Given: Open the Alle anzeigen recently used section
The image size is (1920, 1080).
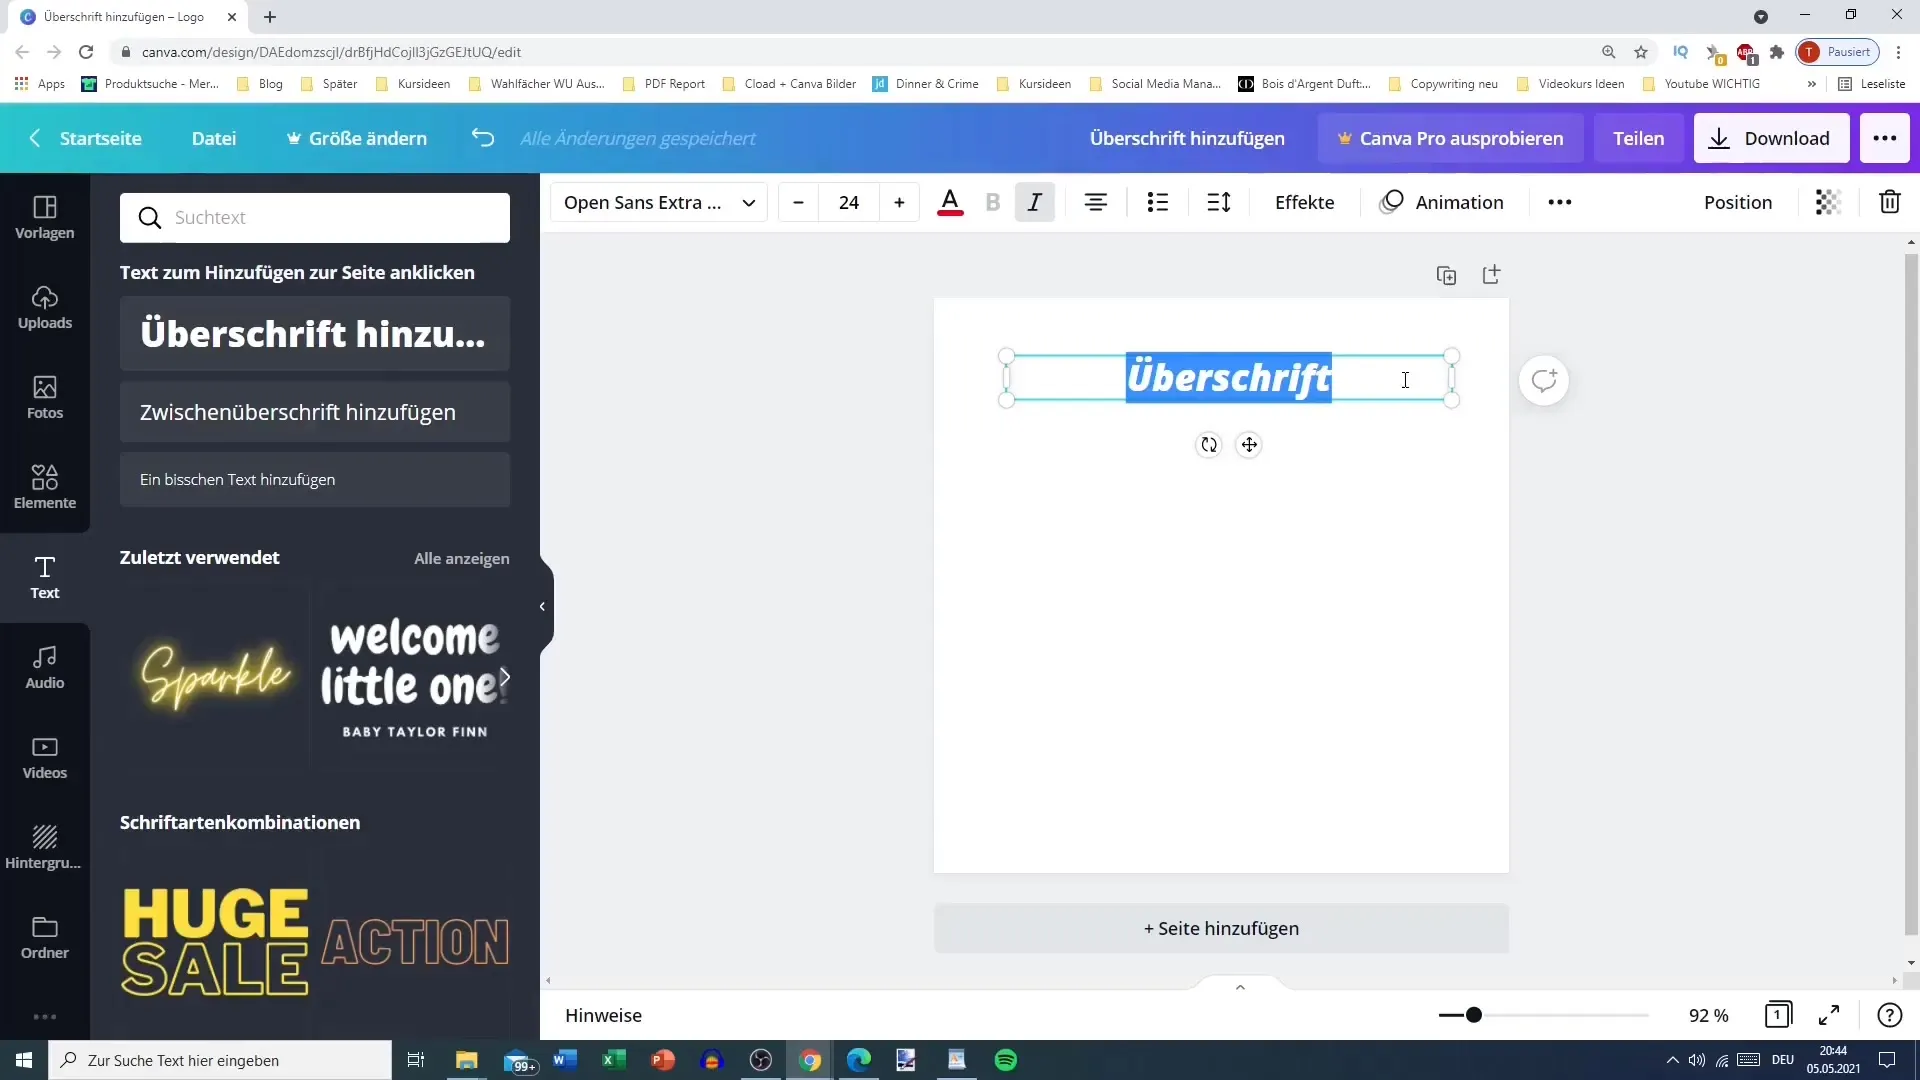Looking at the screenshot, I should coord(462,558).
